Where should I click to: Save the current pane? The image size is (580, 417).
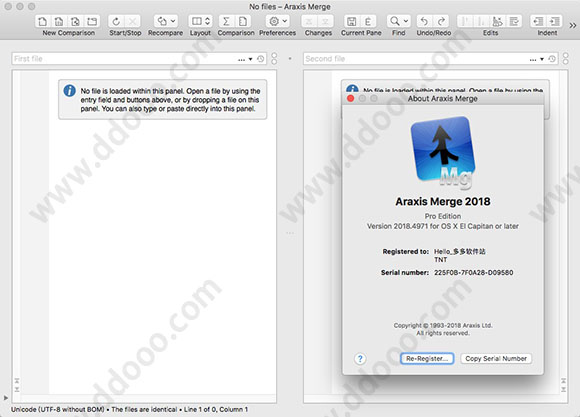pos(352,21)
